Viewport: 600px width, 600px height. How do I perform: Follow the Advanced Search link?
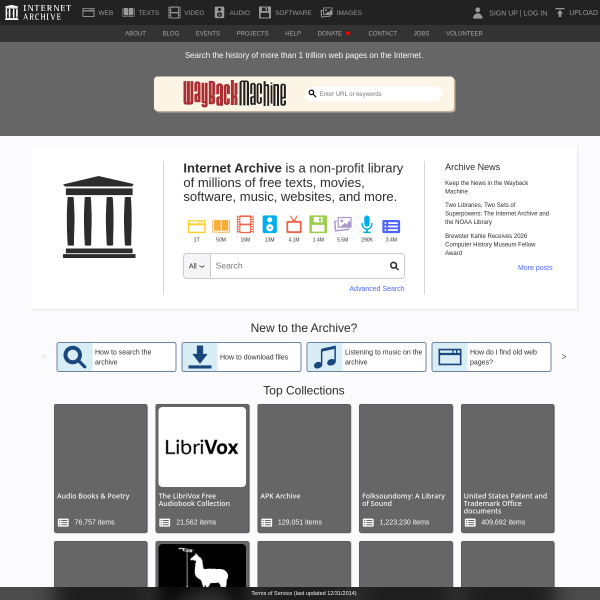coord(377,289)
